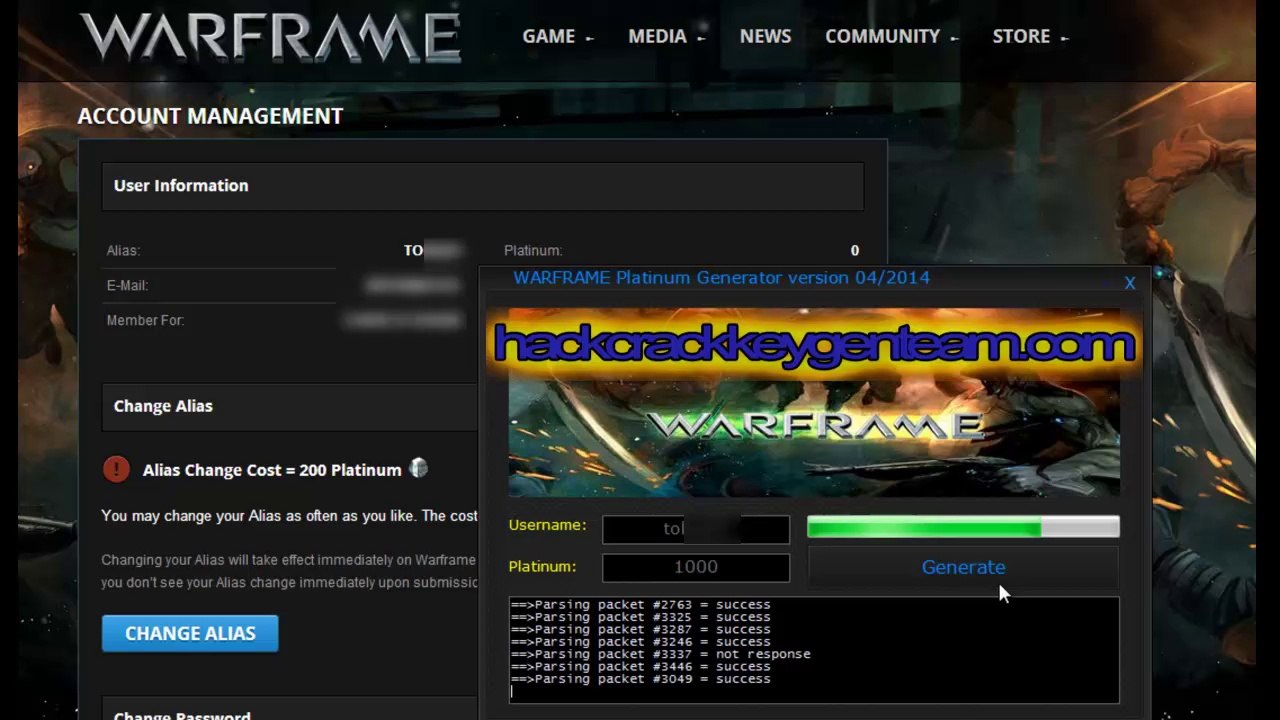This screenshot has height=720, width=1280.
Task: Click the green progress bar in the generator
Action: tap(963, 527)
